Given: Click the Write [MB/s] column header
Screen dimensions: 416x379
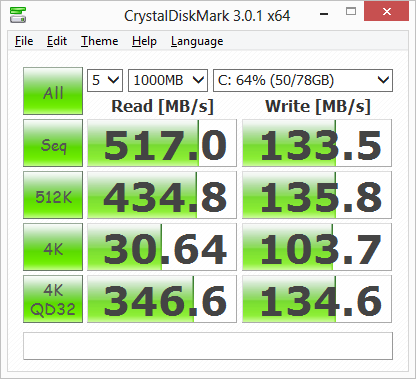Looking at the screenshot, I should pos(318,107).
